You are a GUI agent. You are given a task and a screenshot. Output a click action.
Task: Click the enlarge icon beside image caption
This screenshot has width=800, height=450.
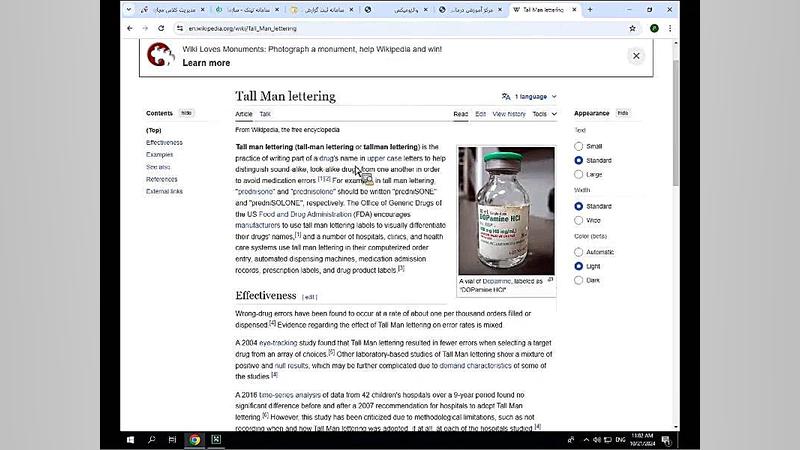click(x=550, y=280)
